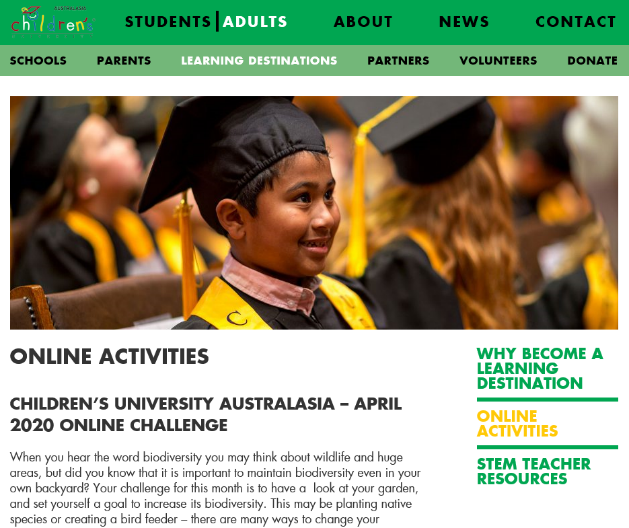Click the graduation hero banner image
Viewport: 629px width, 528px height.
click(314, 213)
